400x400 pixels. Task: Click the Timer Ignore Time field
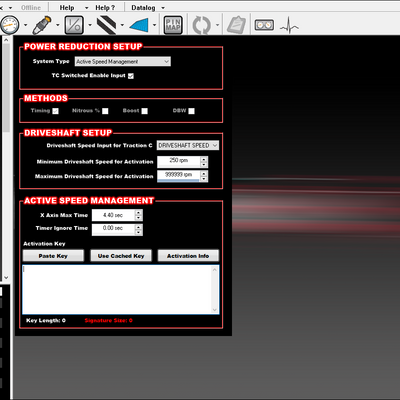click(x=113, y=229)
